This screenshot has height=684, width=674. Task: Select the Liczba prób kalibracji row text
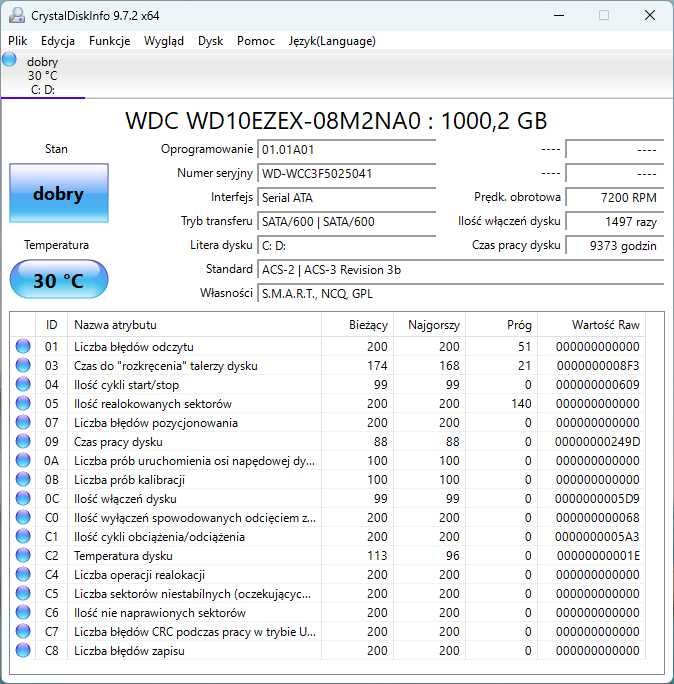(130, 480)
